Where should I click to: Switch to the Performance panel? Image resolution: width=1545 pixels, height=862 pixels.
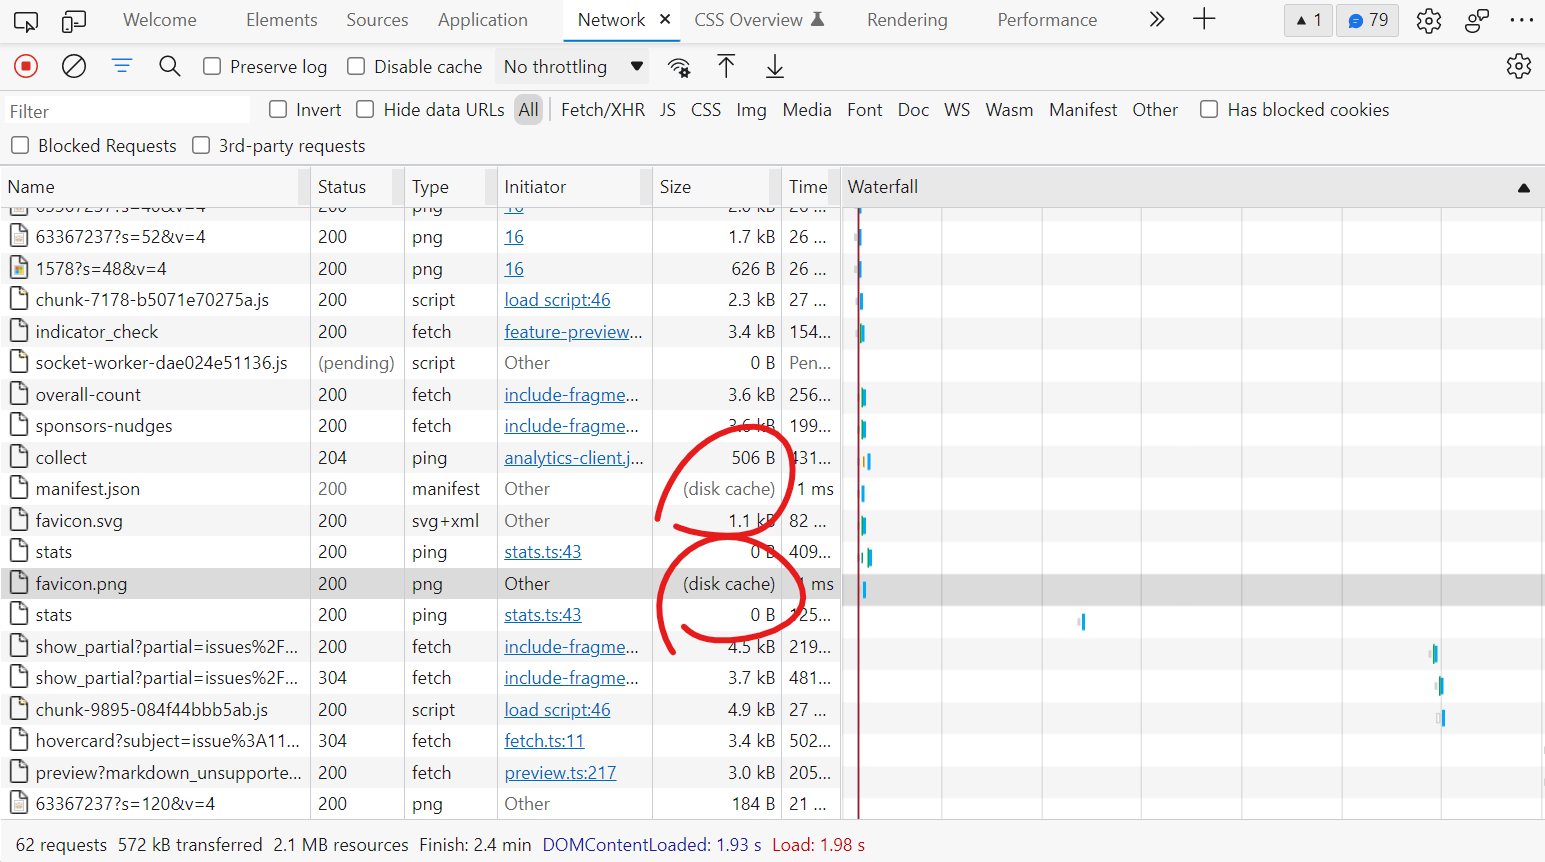1046,19
